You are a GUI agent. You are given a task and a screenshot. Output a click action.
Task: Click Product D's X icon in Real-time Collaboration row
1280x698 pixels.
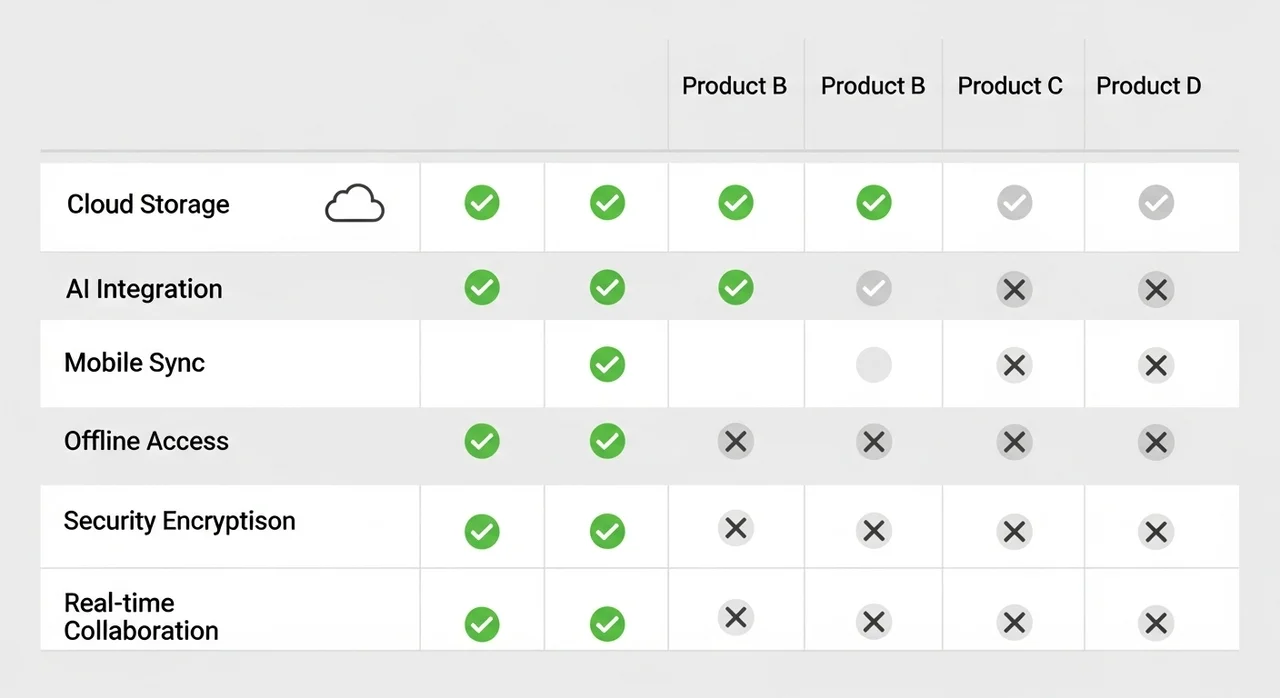[1156, 624]
